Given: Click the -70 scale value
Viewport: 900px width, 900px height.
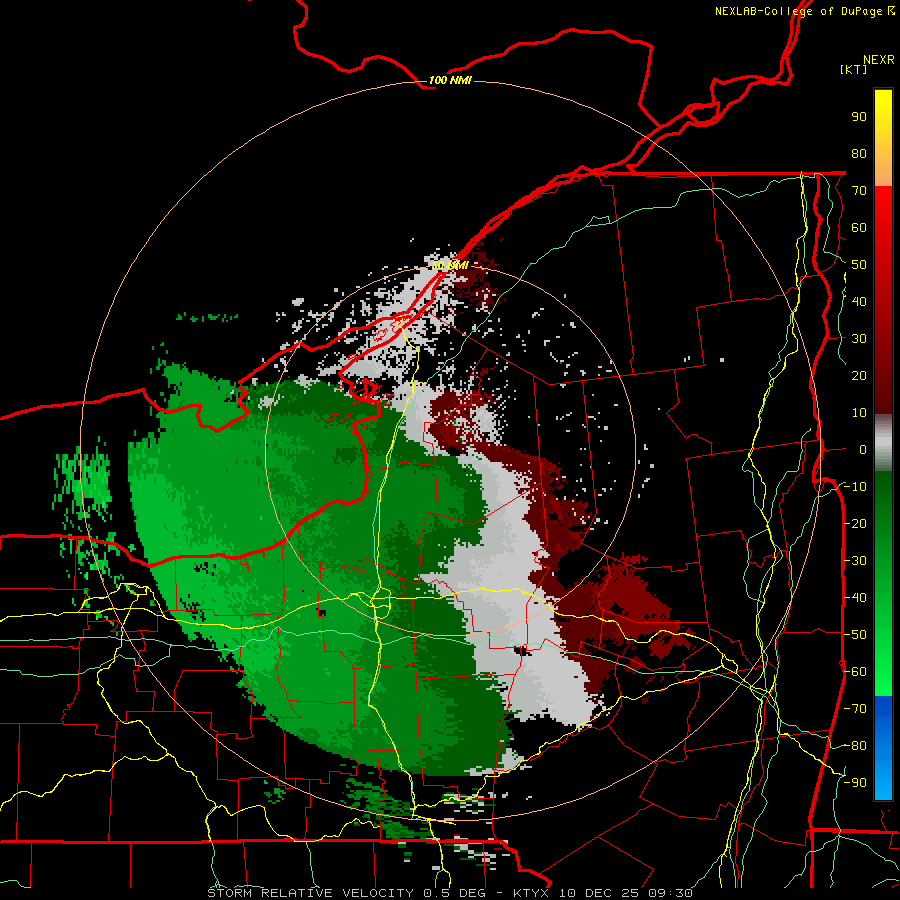Looking at the screenshot, I should click(855, 709).
